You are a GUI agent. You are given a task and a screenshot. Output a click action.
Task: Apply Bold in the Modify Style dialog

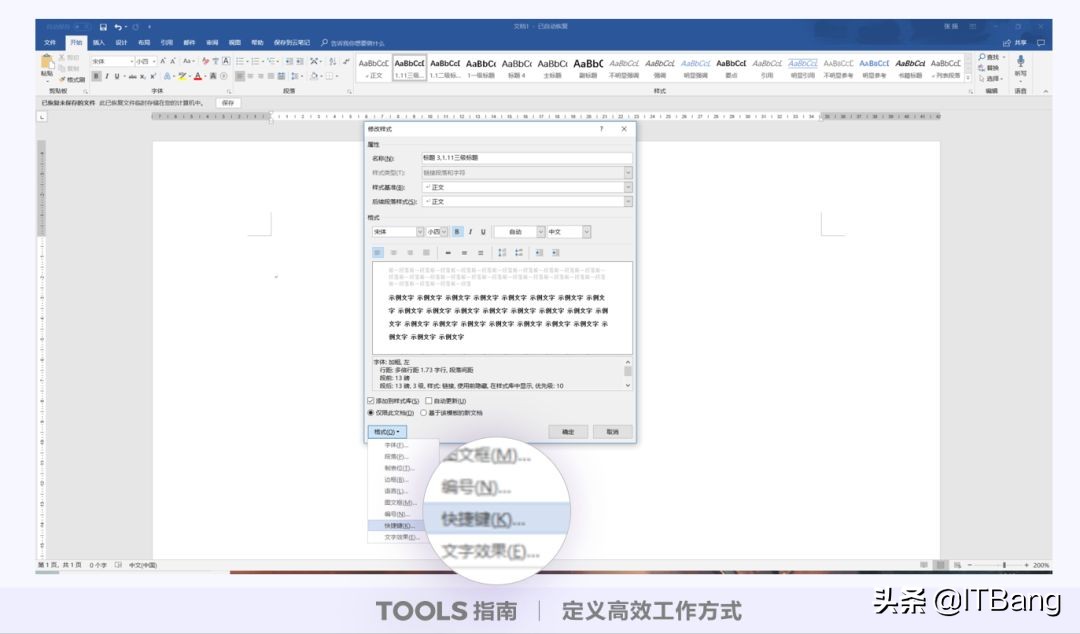point(457,231)
